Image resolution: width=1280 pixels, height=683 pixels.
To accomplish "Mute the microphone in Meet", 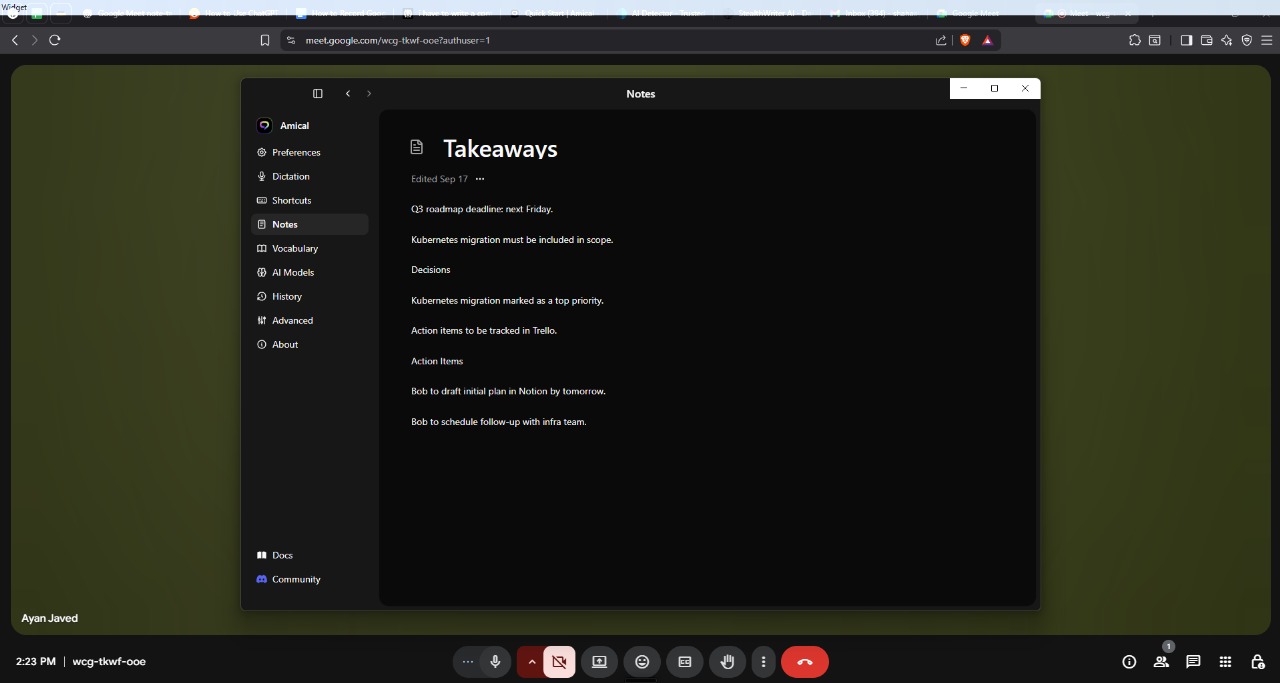I will (494, 662).
